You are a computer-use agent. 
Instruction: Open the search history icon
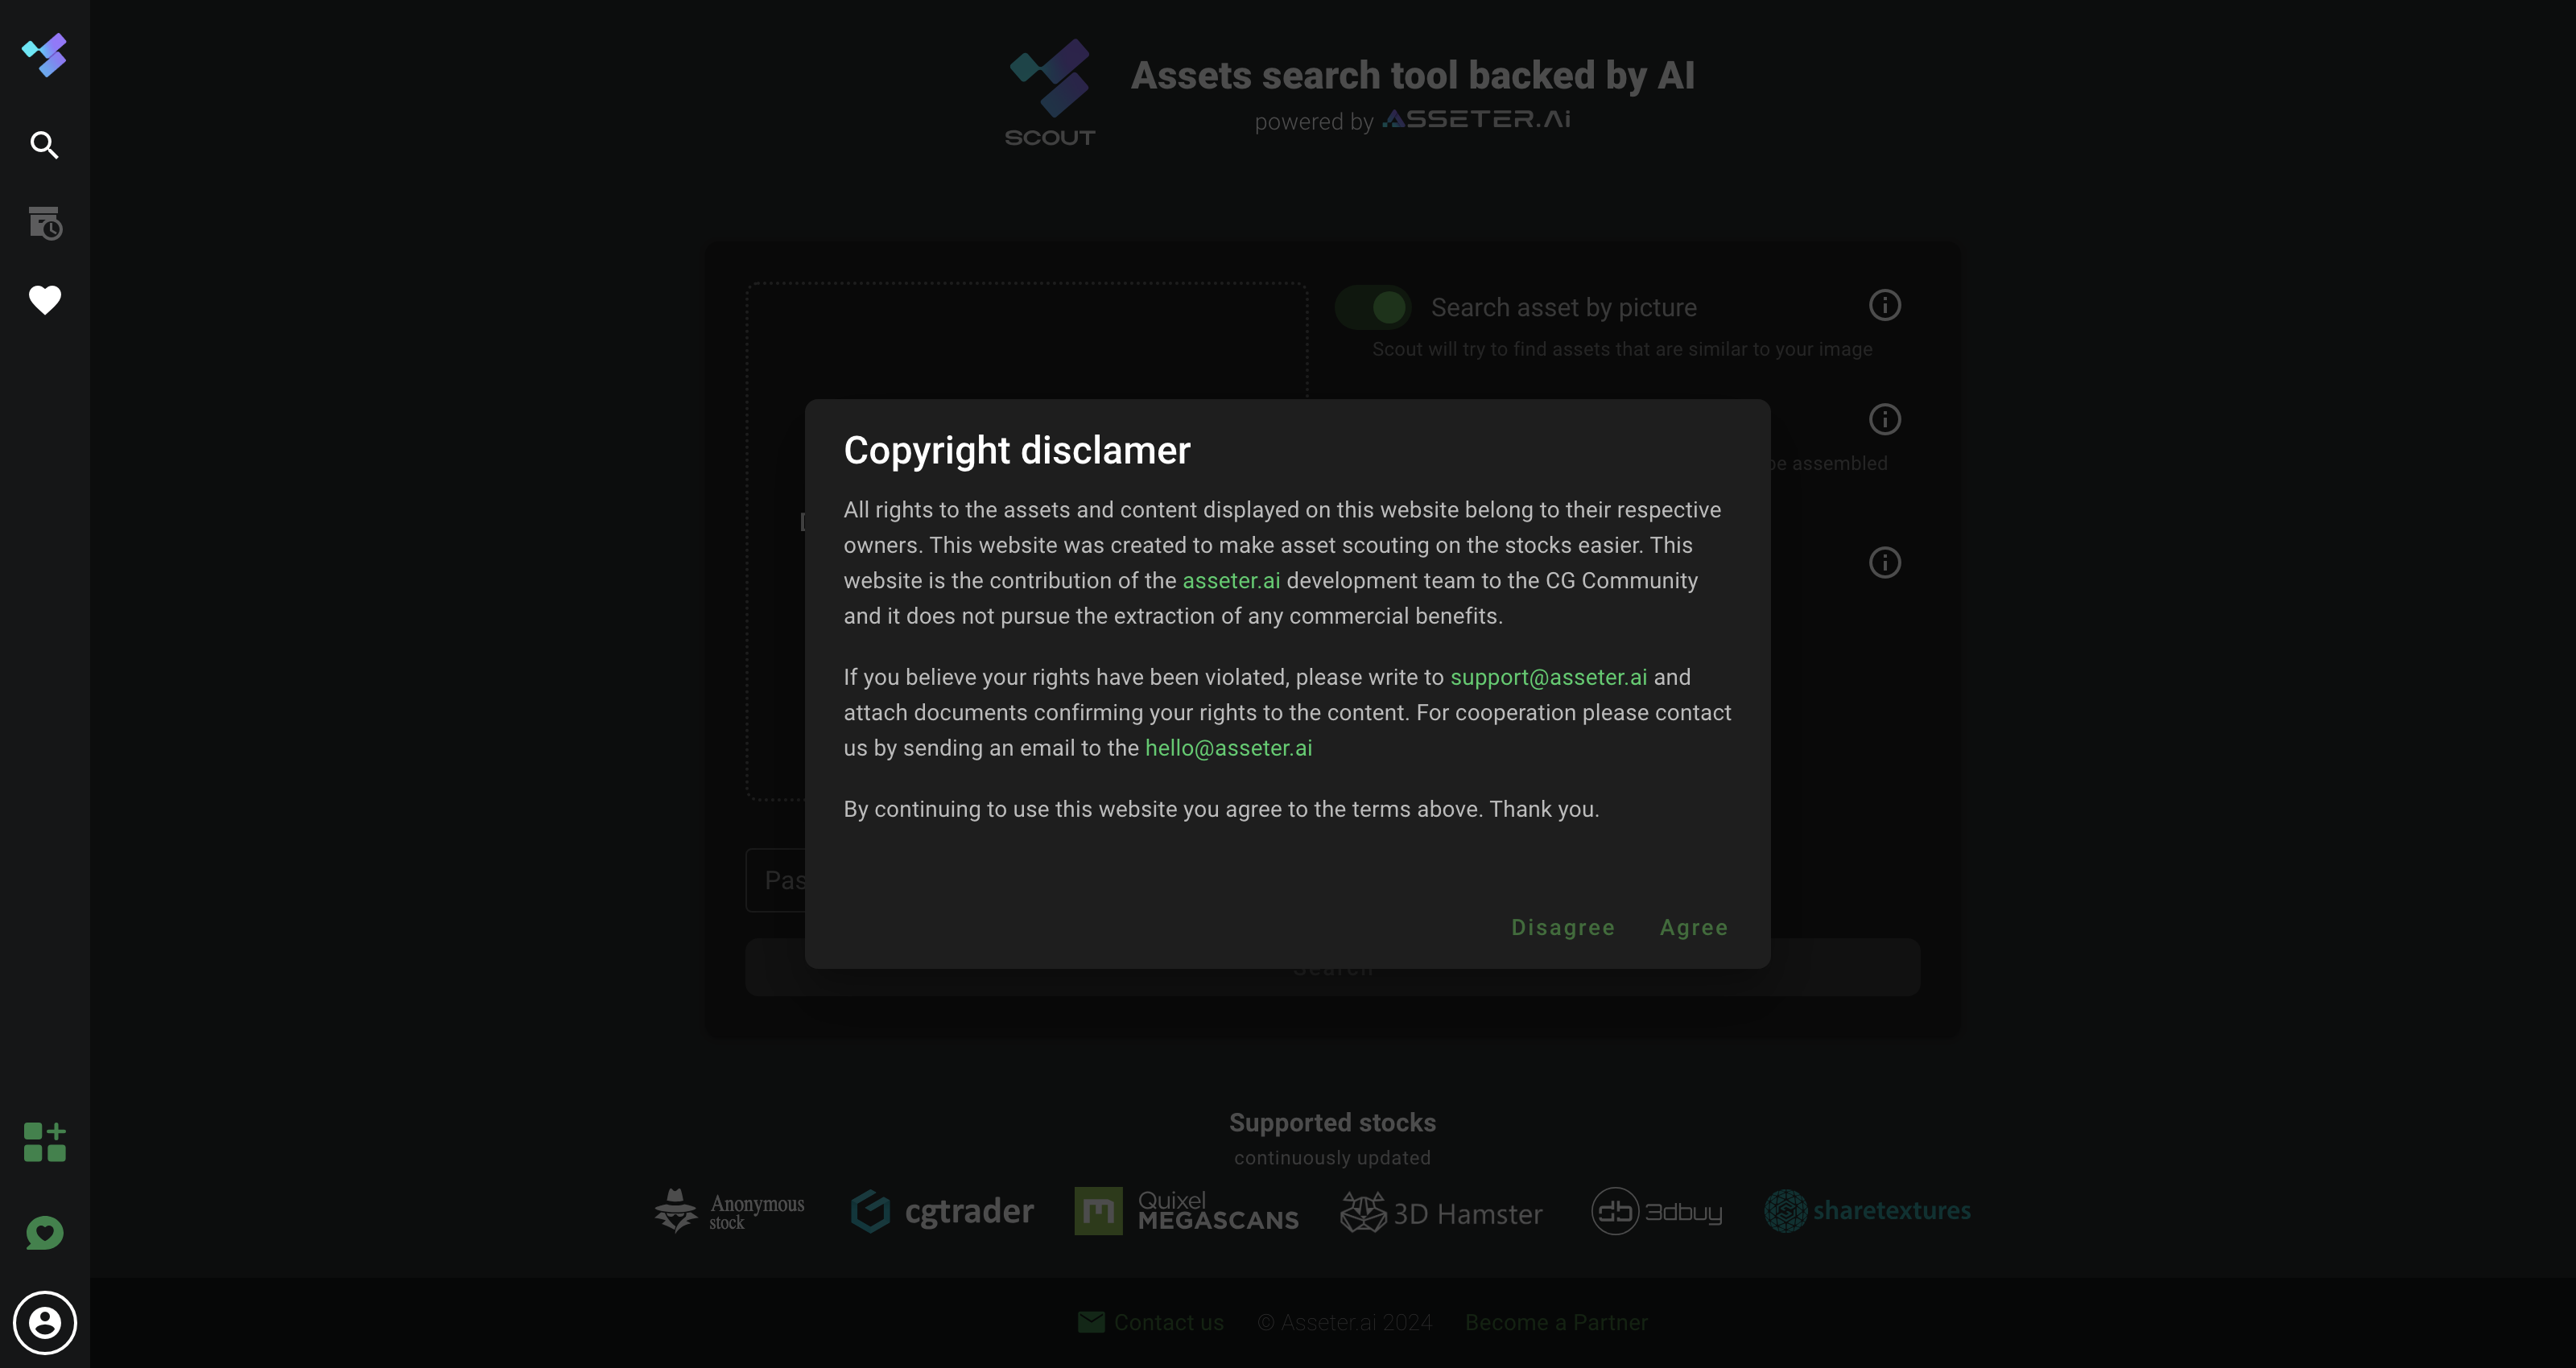point(45,223)
